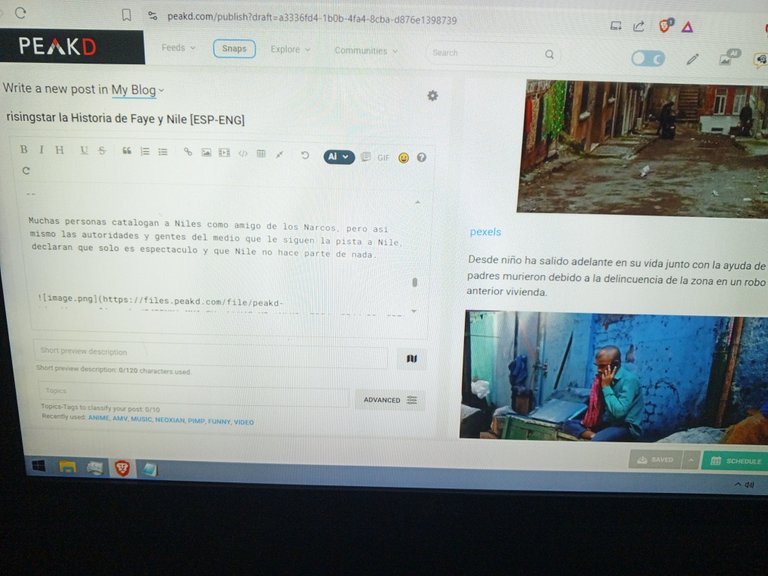
Task: Add the recently used VIDEO tag
Action: [x=243, y=422]
